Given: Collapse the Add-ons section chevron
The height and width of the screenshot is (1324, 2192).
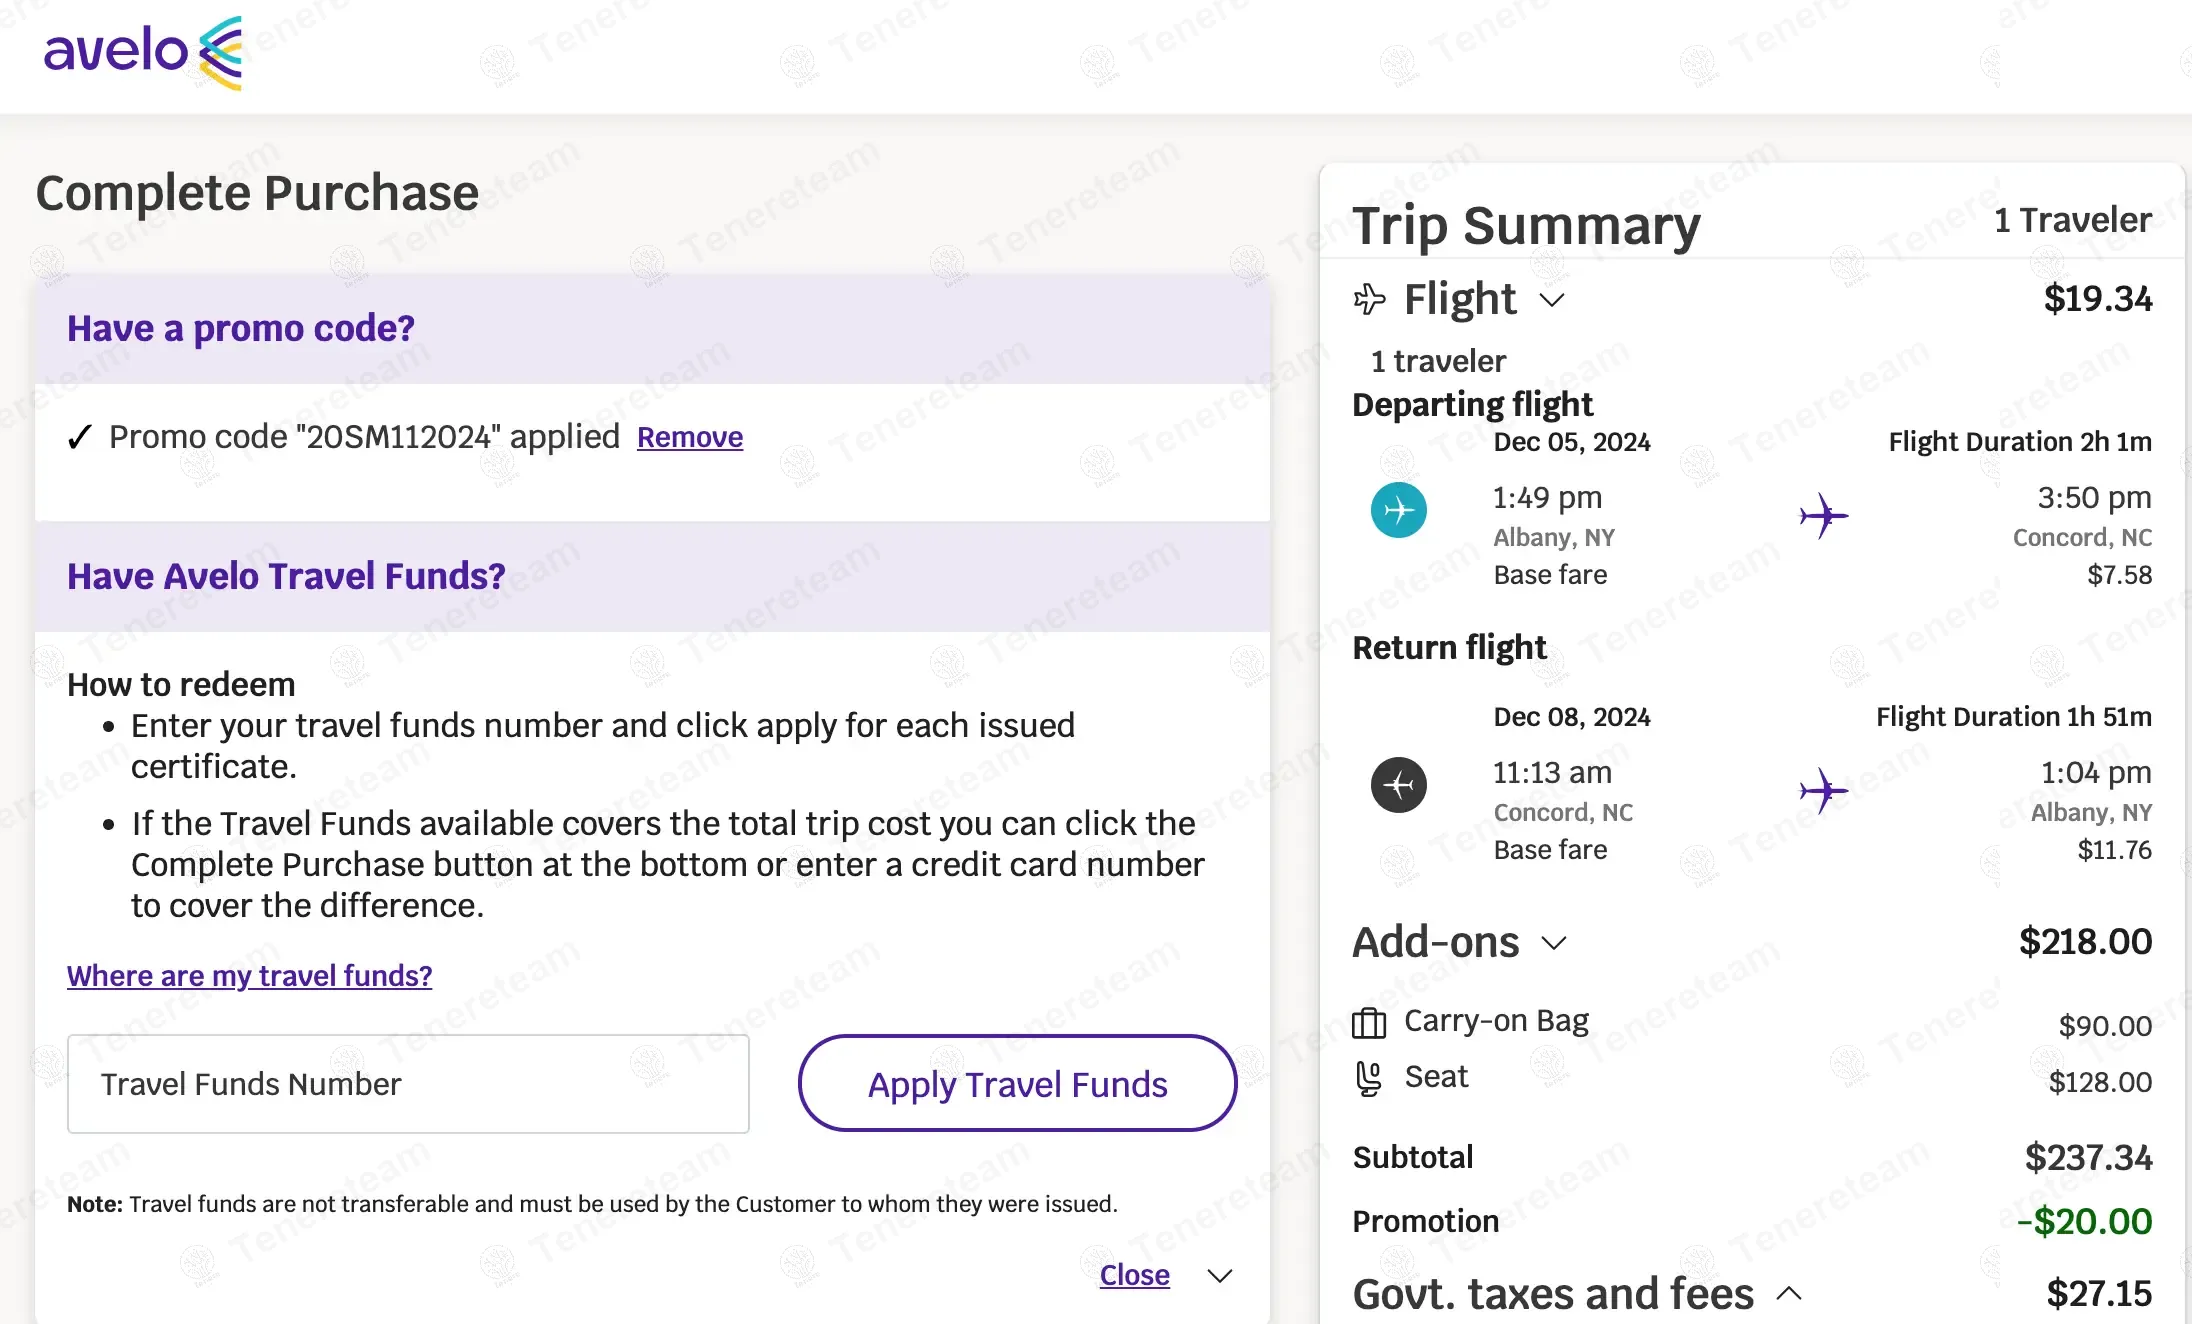Looking at the screenshot, I should pyautogui.click(x=1554, y=943).
